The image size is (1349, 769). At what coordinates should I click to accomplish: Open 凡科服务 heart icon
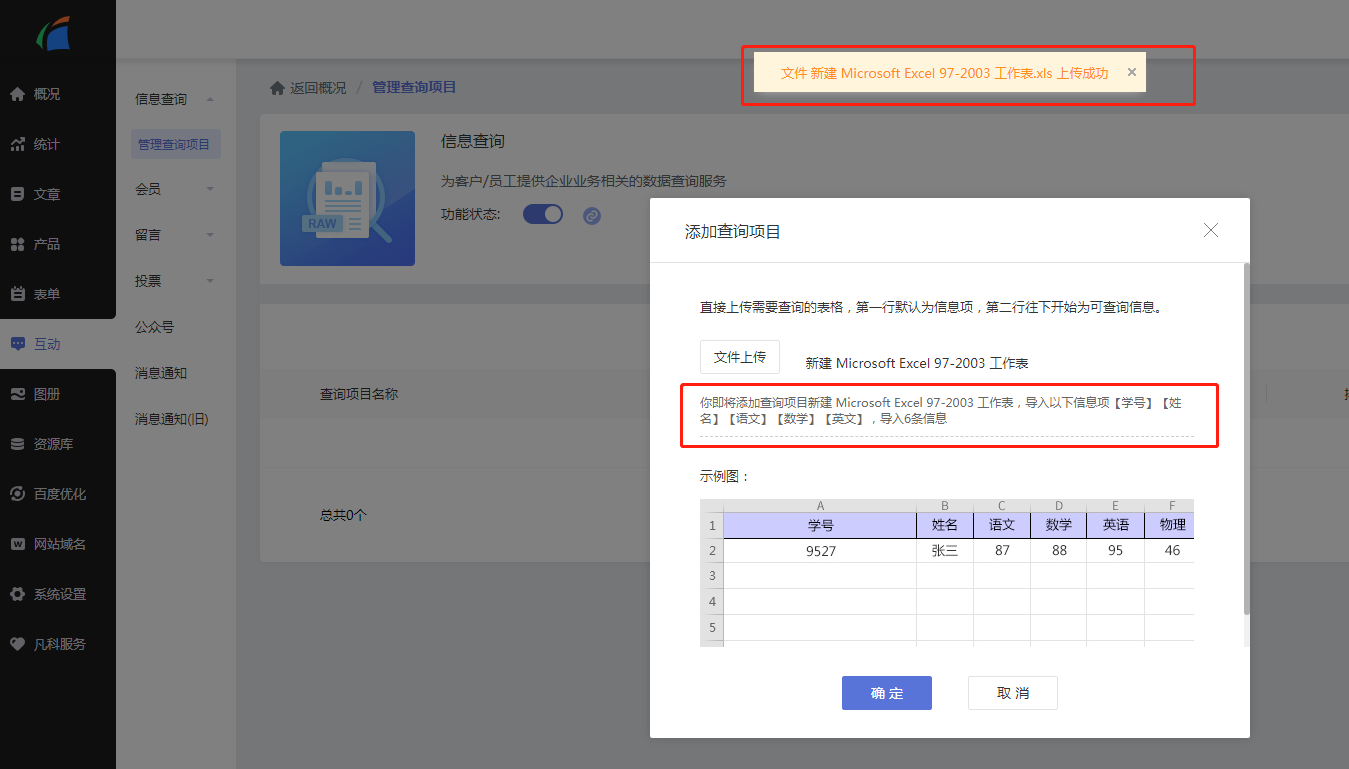tap(17, 644)
